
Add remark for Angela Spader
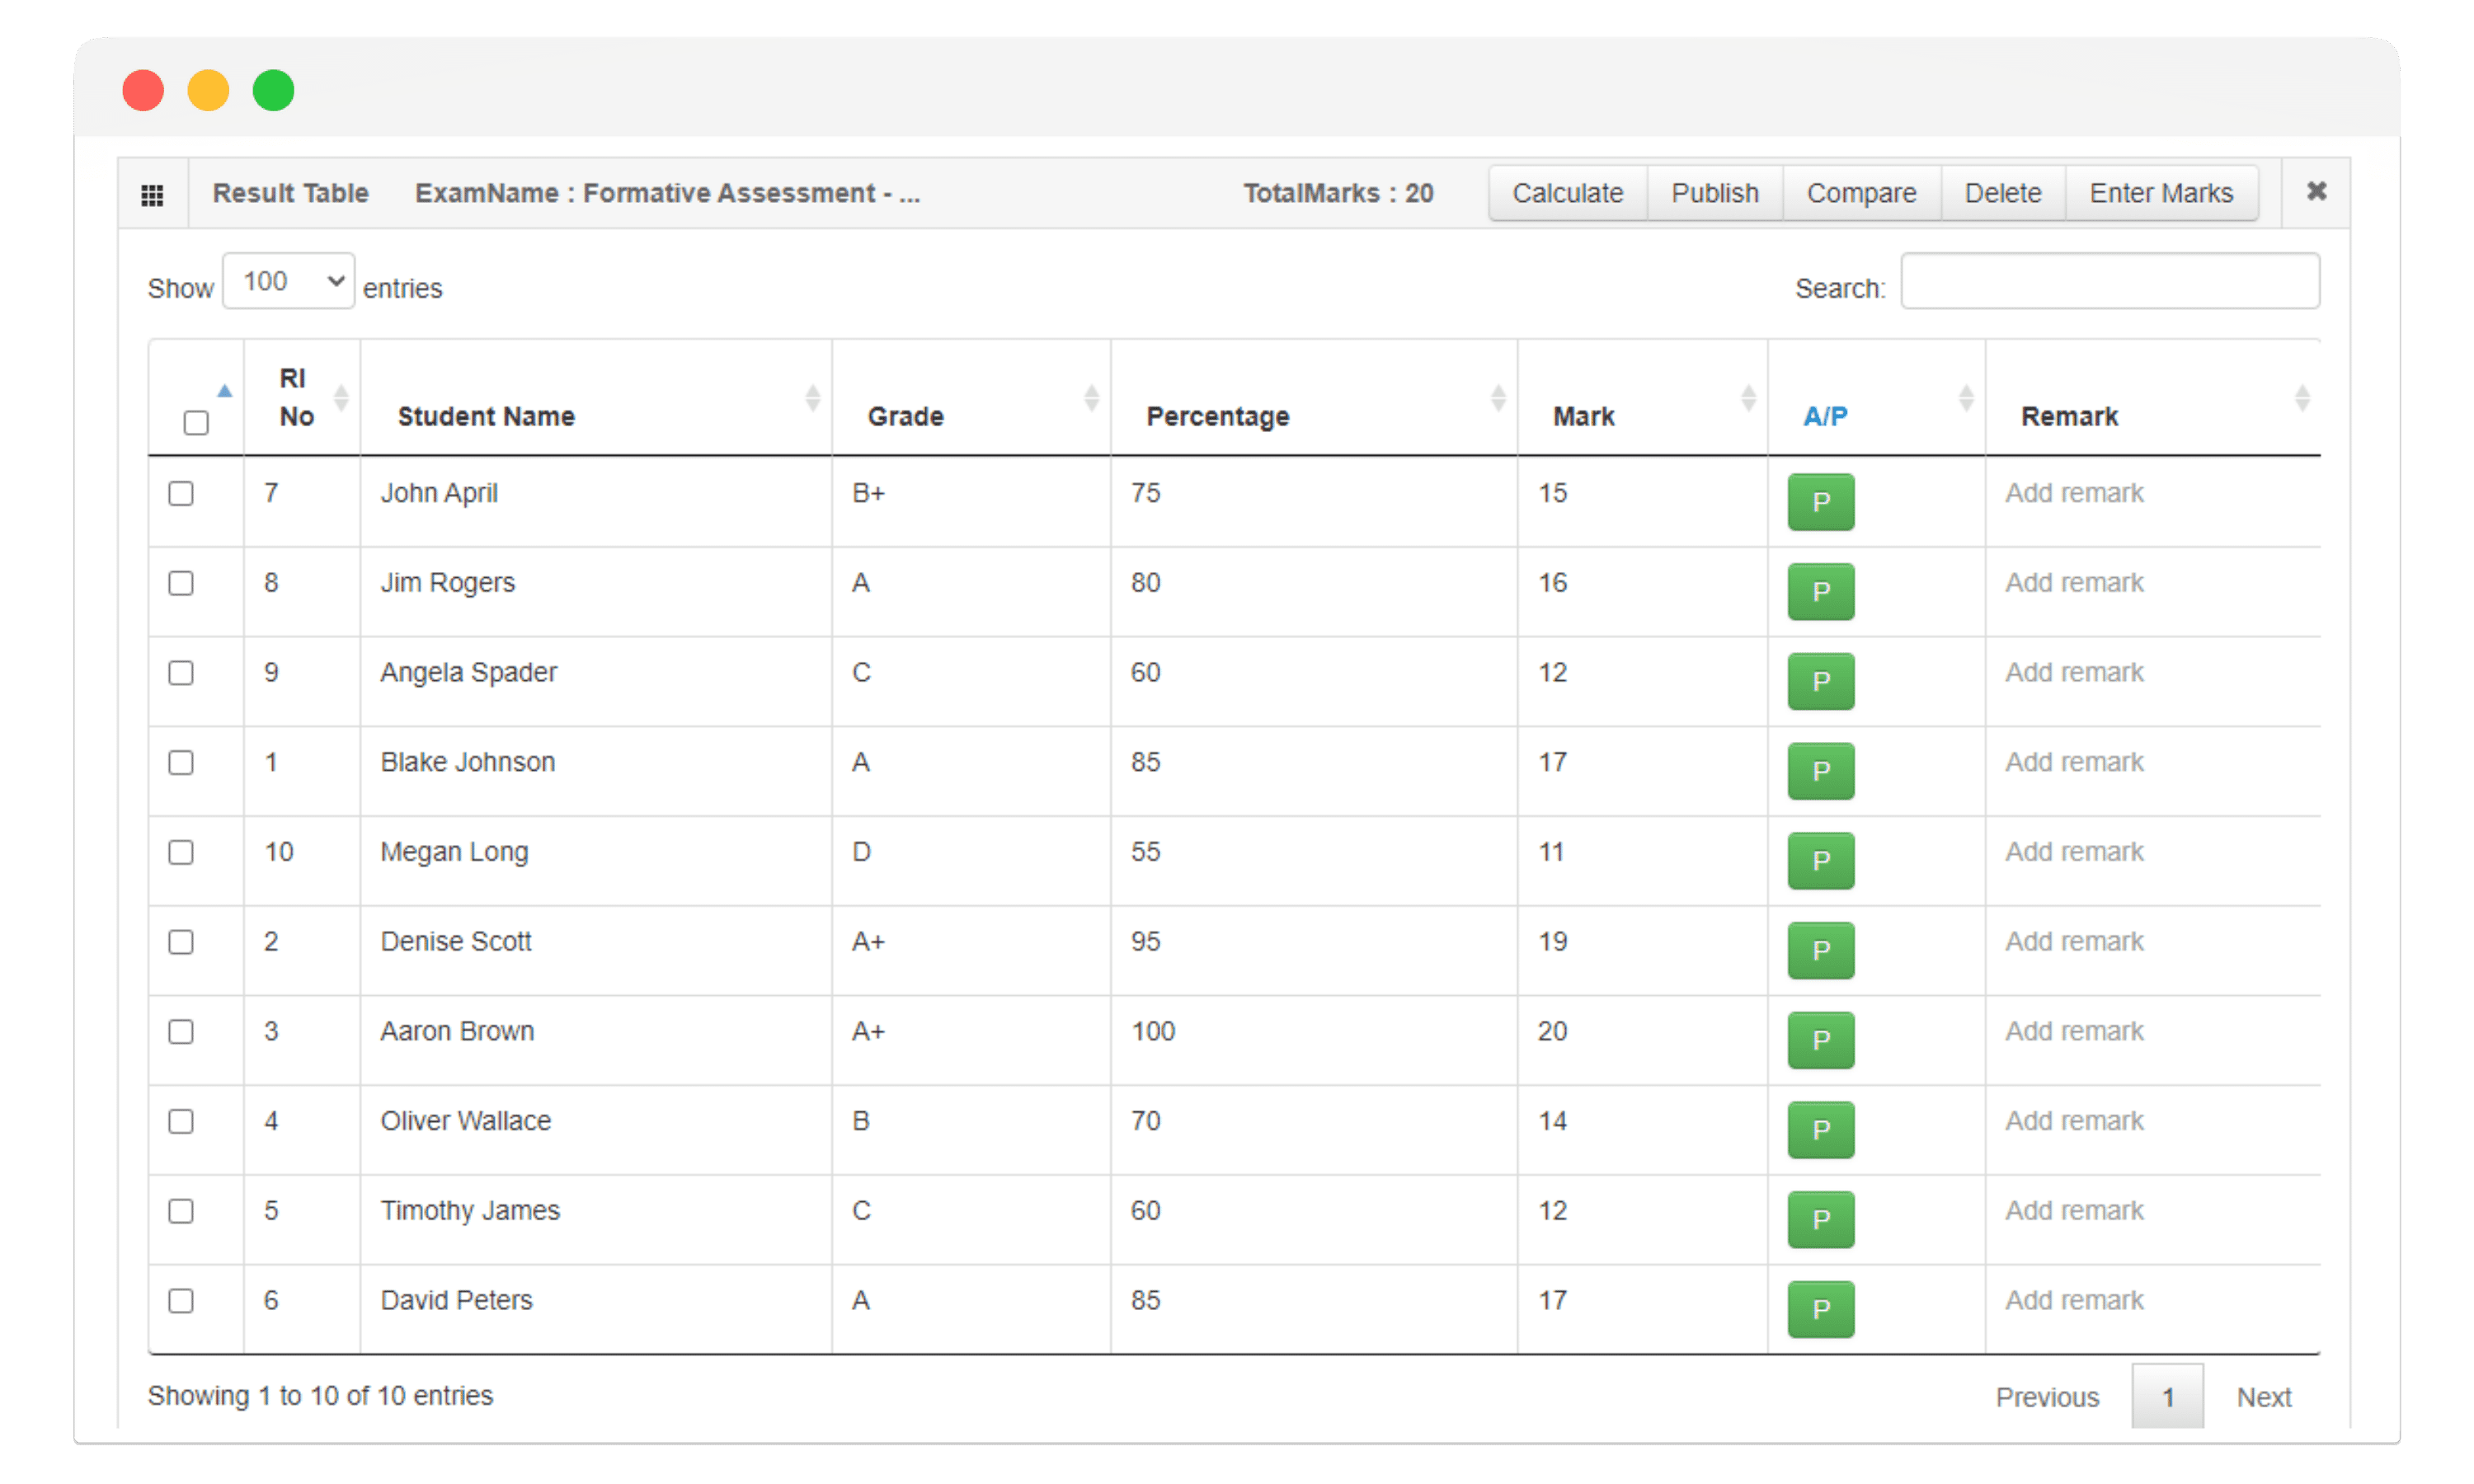(x=2074, y=673)
